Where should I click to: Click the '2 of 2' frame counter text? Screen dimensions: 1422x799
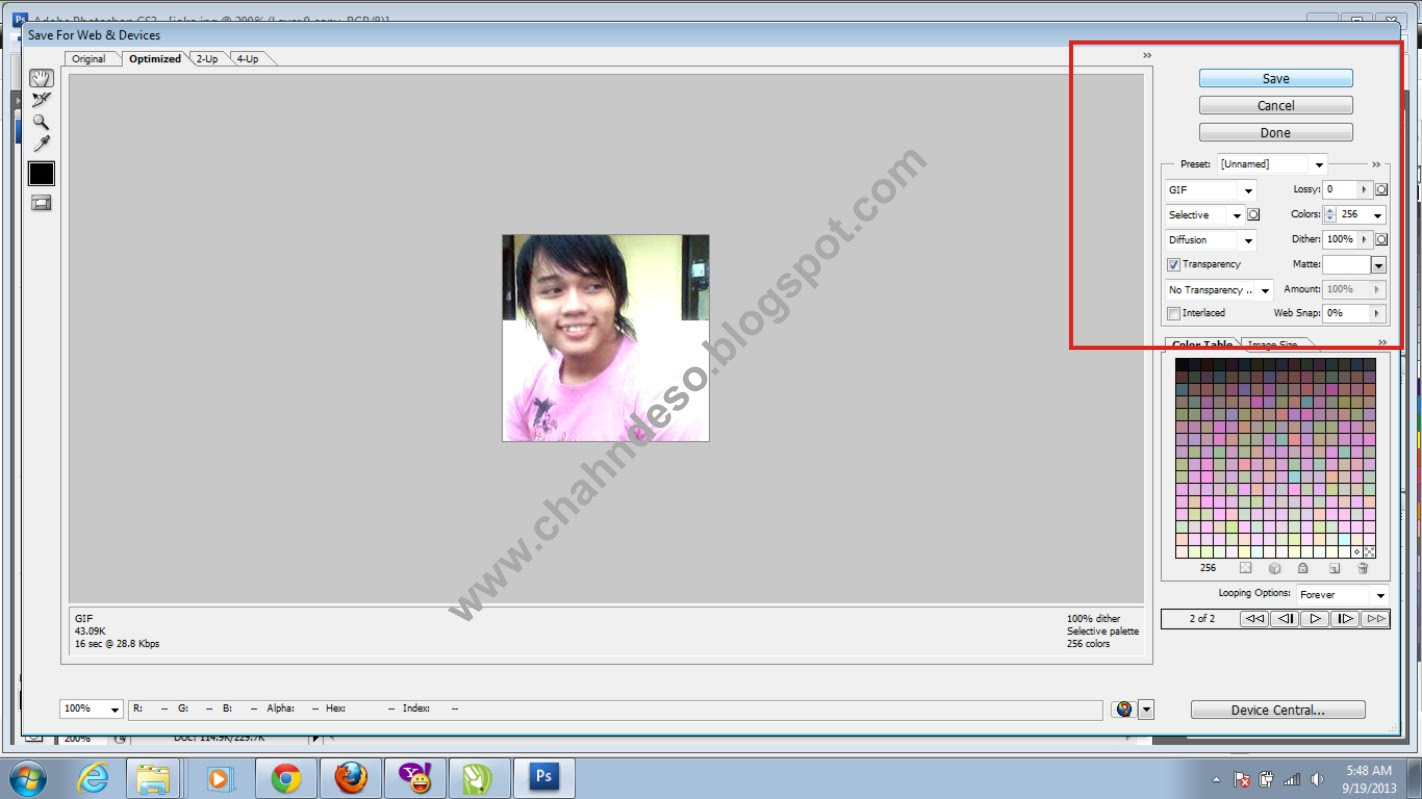pyautogui.click(x=1202, y=619)
